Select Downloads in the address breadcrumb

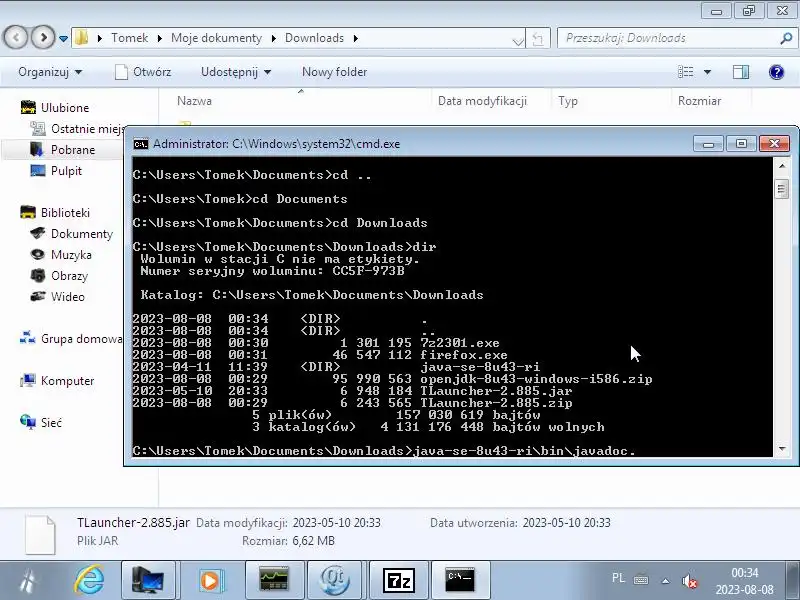[x=314, y=38]
